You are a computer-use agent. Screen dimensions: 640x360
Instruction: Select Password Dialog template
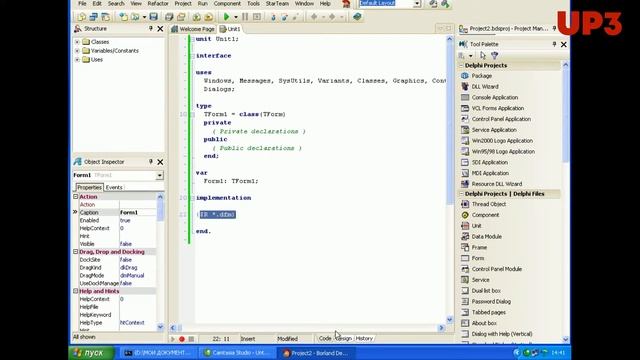(491, 302)
